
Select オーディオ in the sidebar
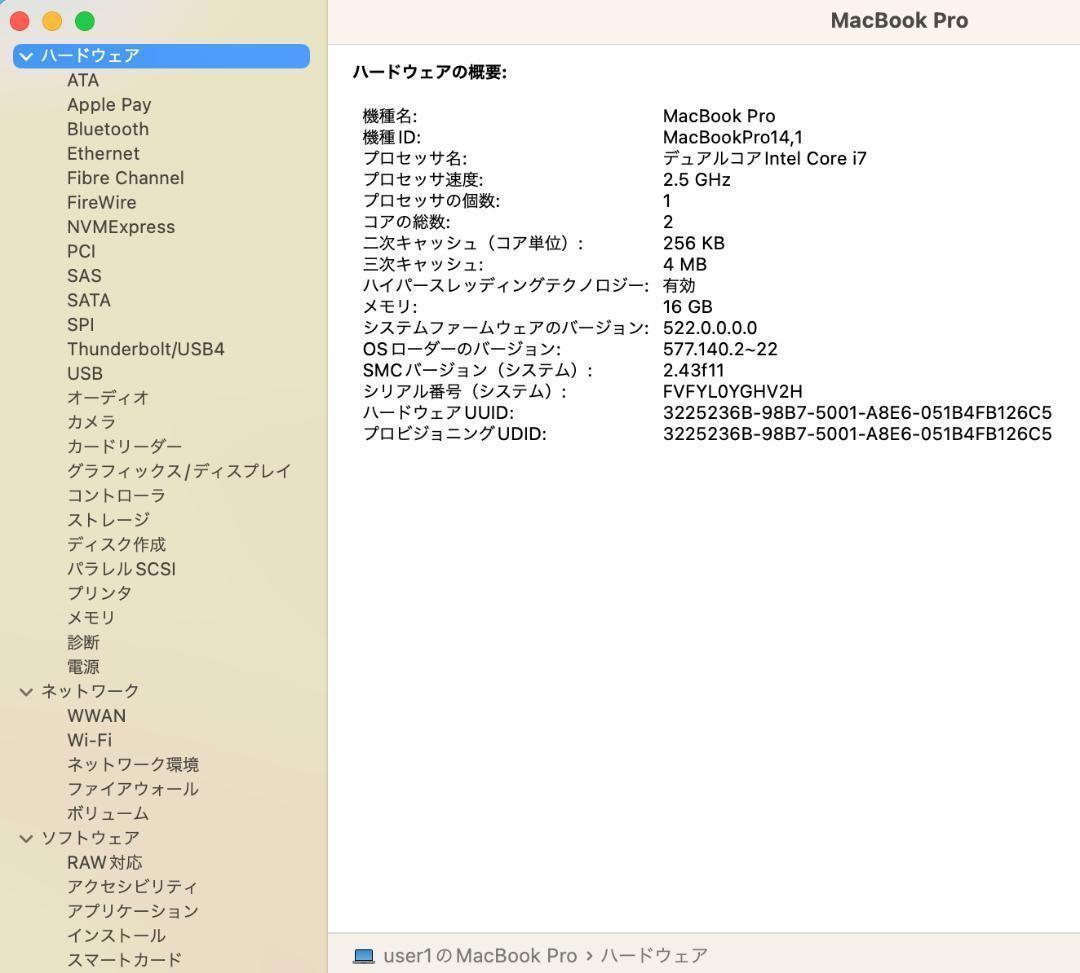coord(107,398)
